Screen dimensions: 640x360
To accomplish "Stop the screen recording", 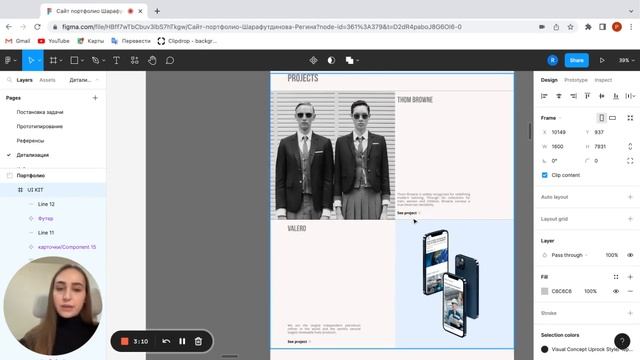I will 124,341.
